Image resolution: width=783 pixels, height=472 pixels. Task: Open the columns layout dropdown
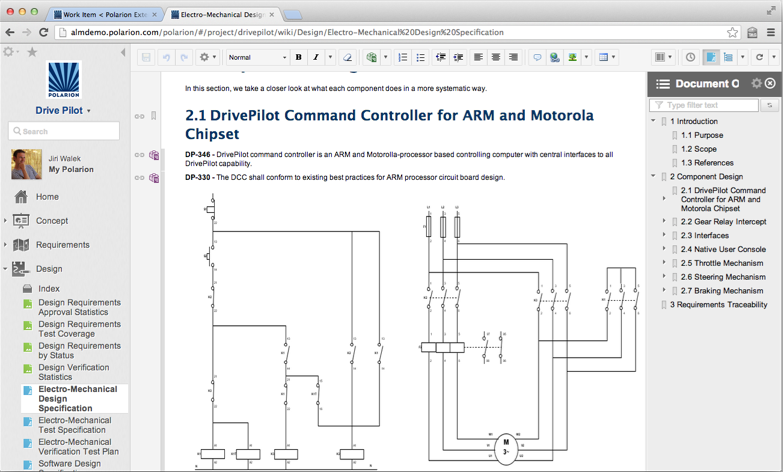(664, 57)
